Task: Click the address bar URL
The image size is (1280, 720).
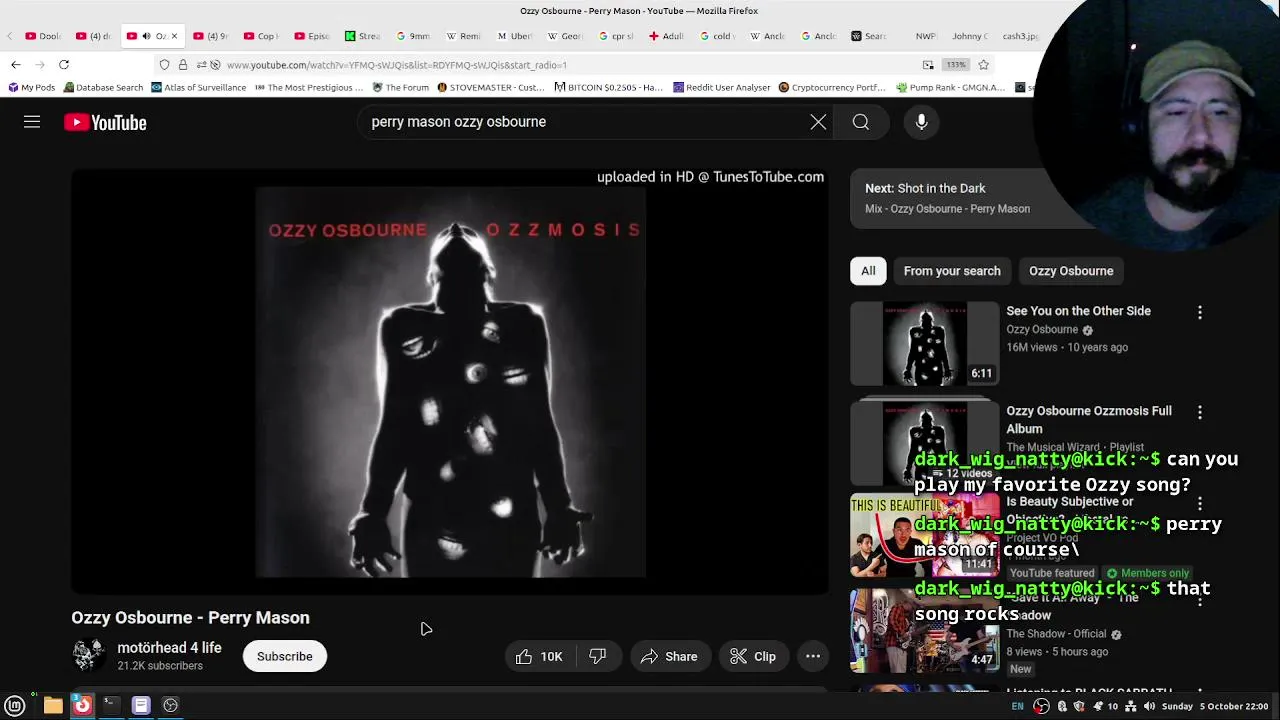Action: [x=397, y=65]
